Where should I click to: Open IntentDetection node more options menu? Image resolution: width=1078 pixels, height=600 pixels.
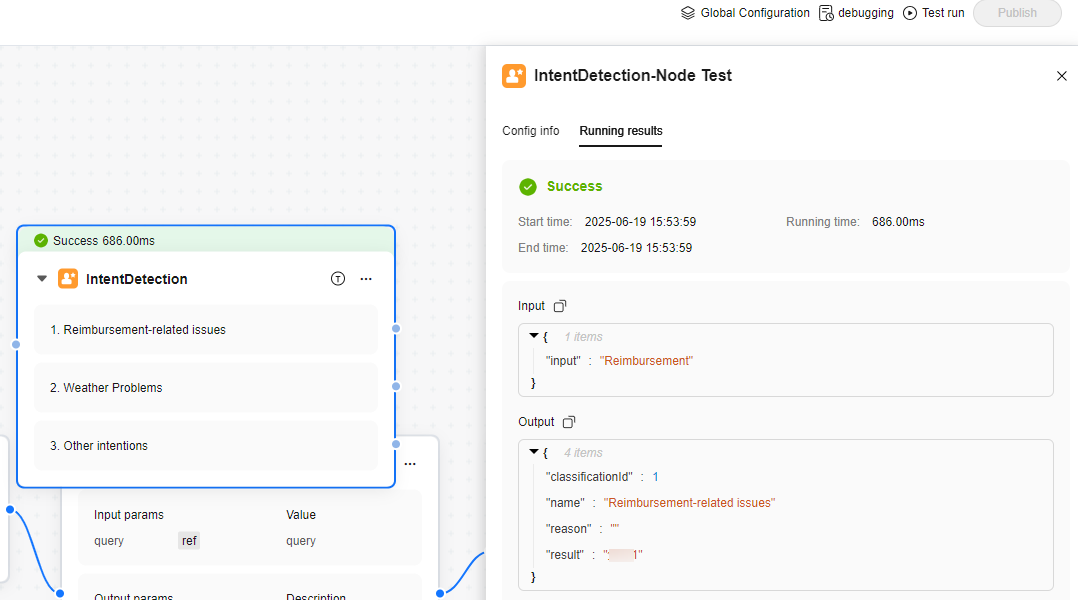point(366,279)
